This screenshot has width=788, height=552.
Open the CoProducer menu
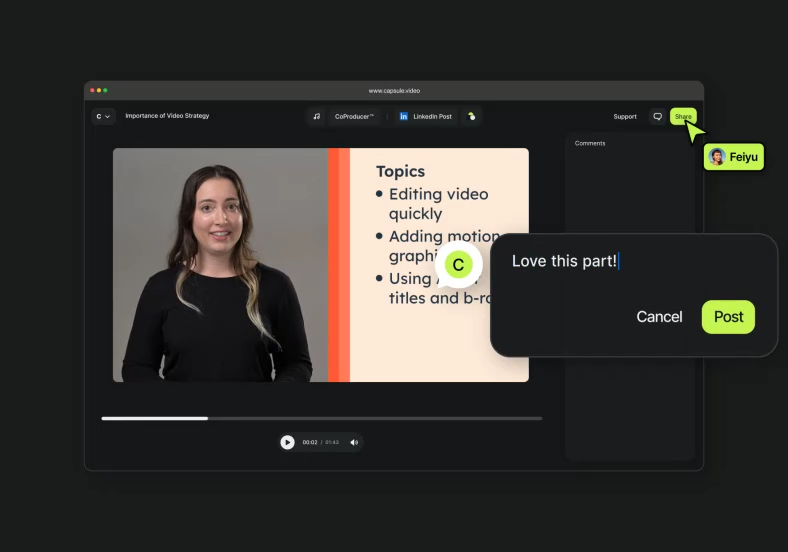(x=354, y=117)
